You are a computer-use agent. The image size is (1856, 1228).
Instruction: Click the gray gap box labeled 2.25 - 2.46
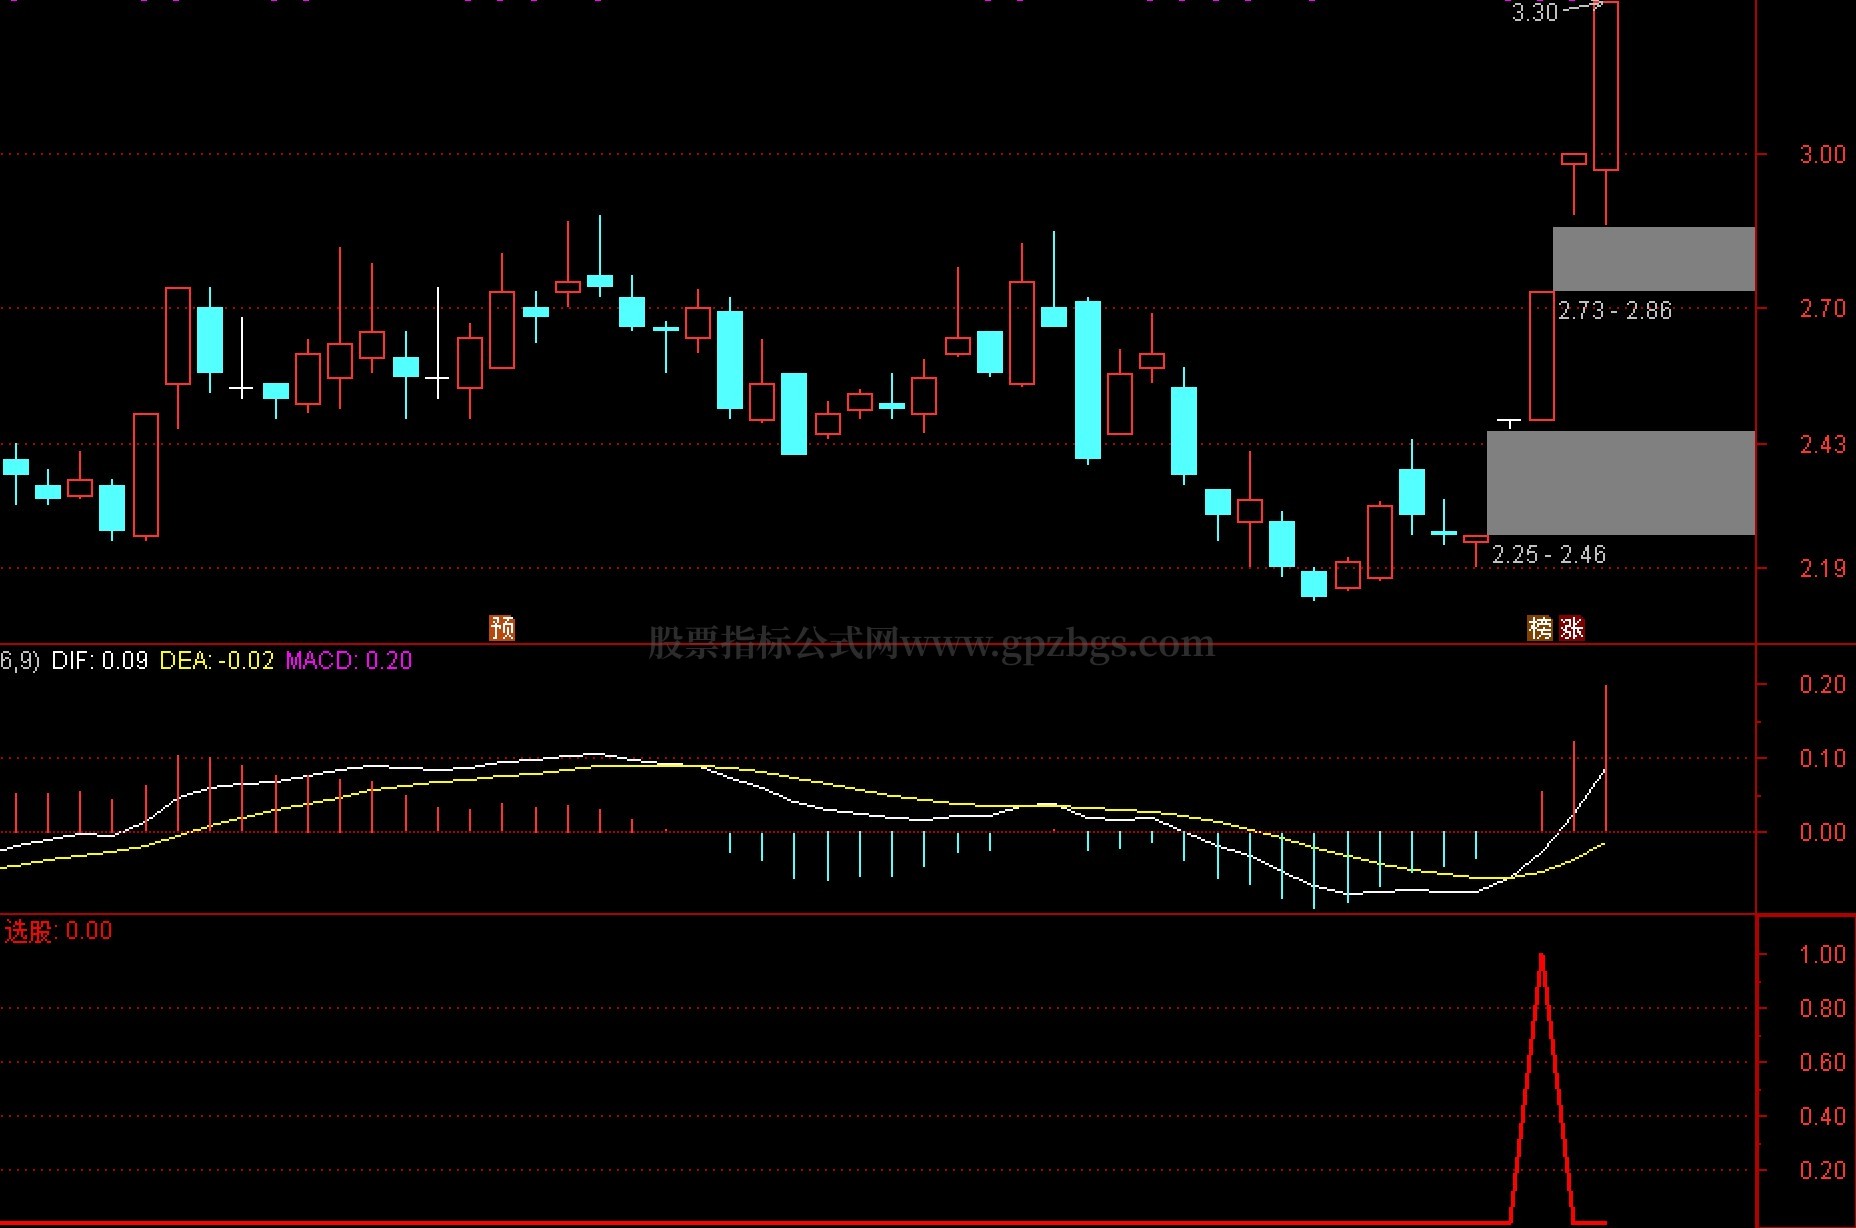[1620, 483]
